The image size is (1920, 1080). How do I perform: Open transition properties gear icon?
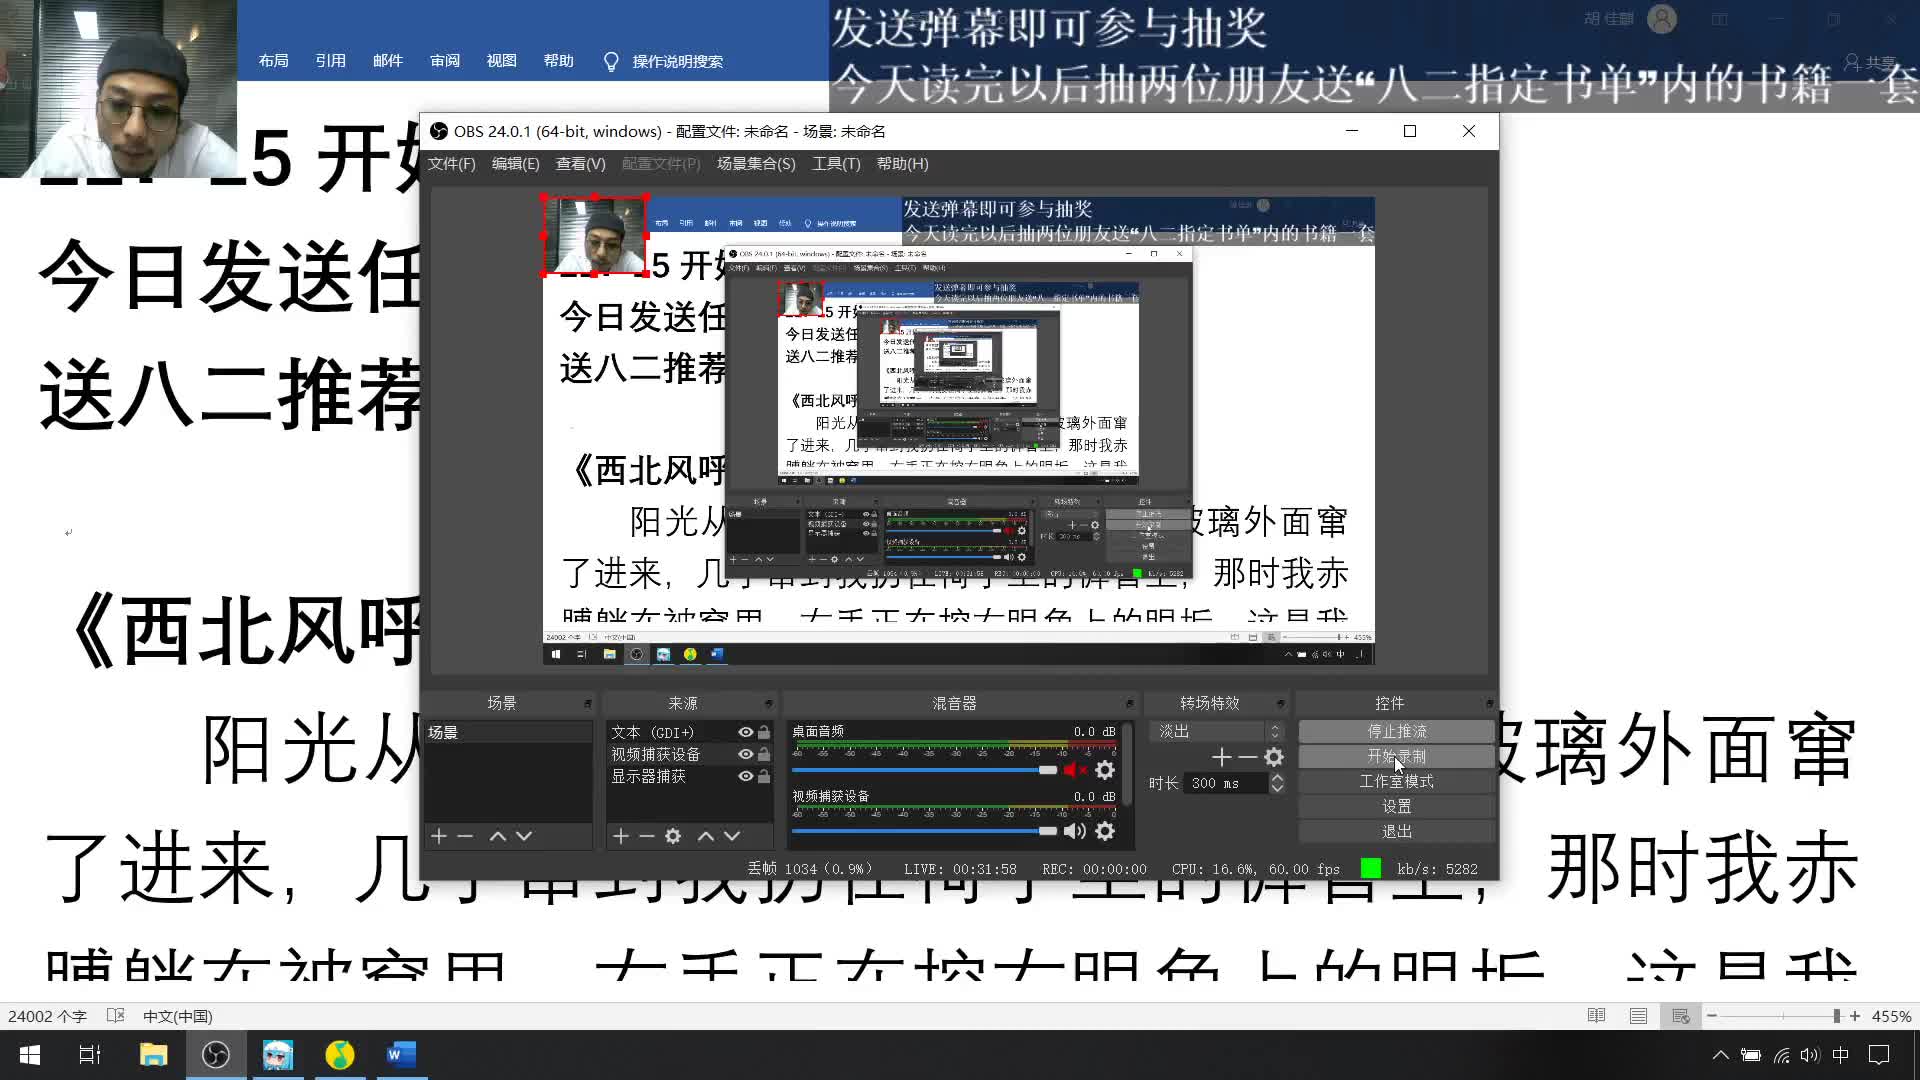1274,757
